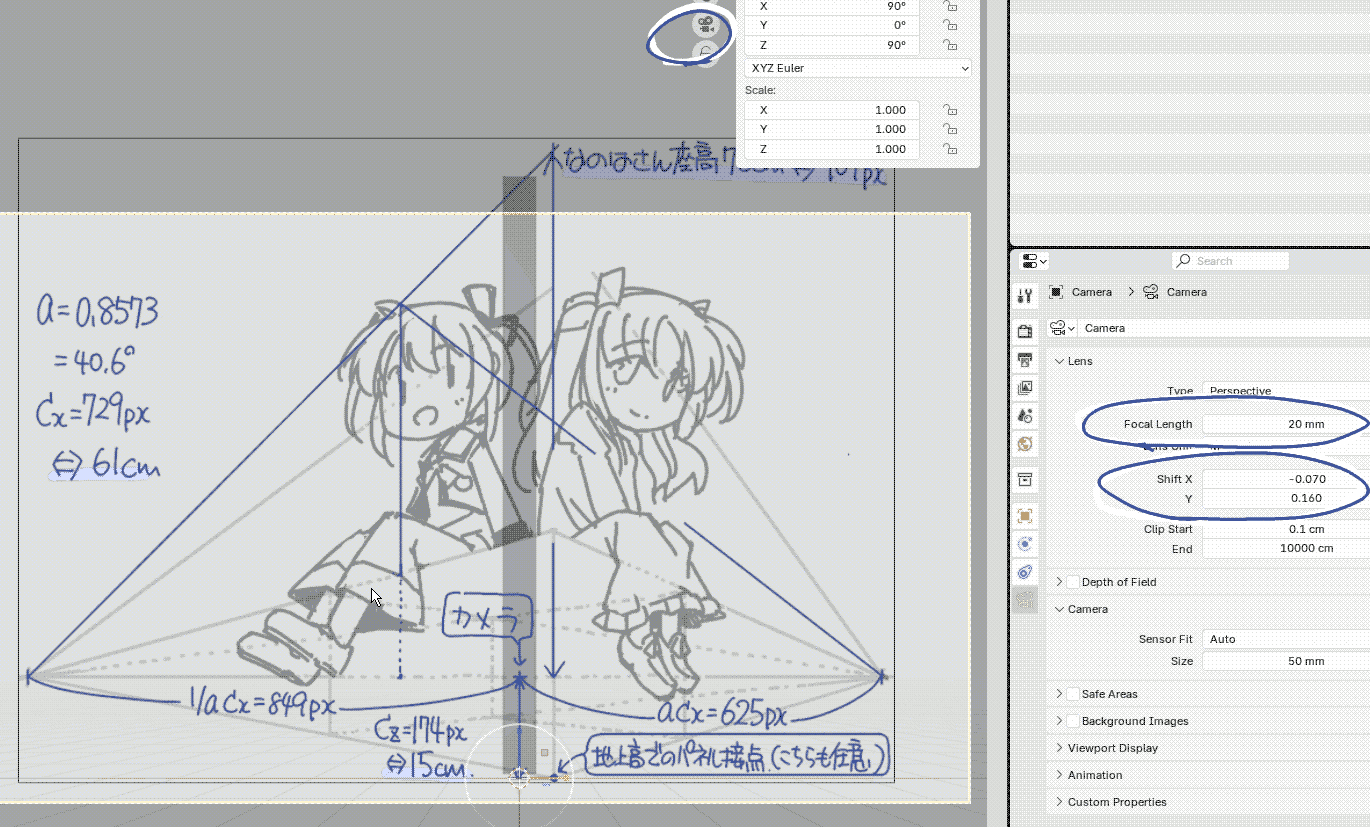Open the XYZ Euler rotation mode dropdown
The width and height of the screenshot is (1370, 827).
click(x=858, y=68)
